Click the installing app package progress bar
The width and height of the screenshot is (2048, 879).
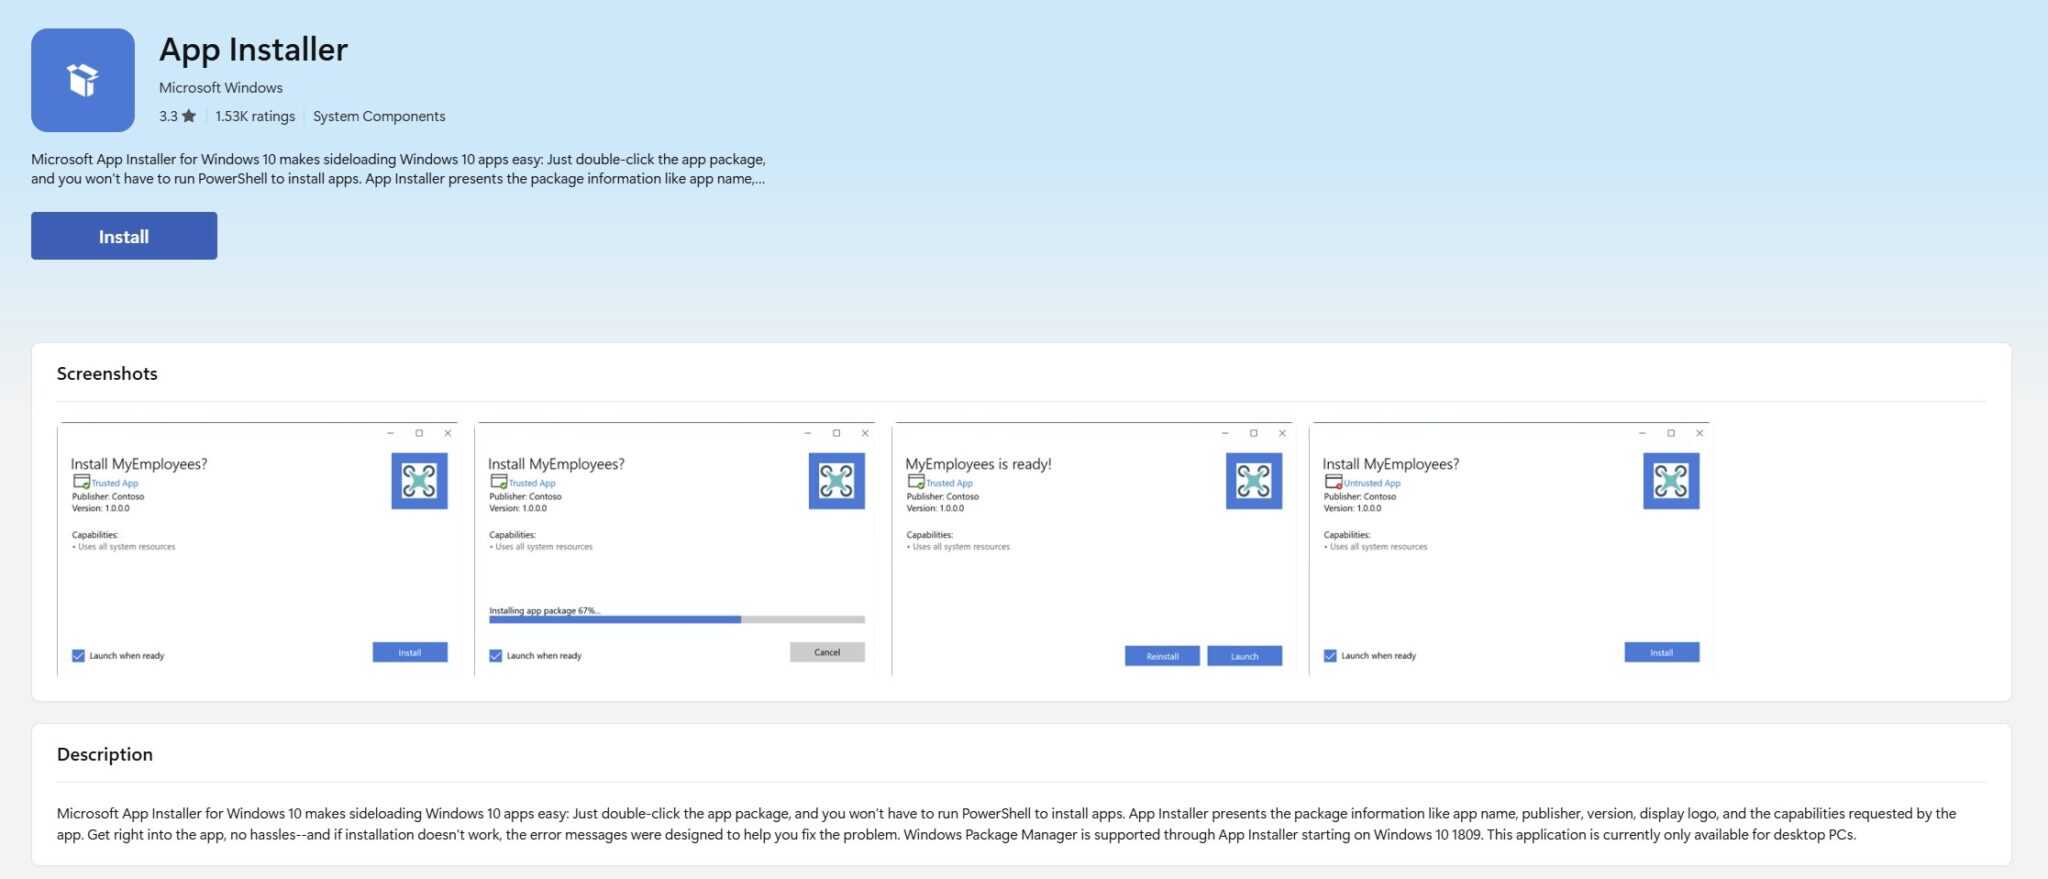click(x=676, y=620)
